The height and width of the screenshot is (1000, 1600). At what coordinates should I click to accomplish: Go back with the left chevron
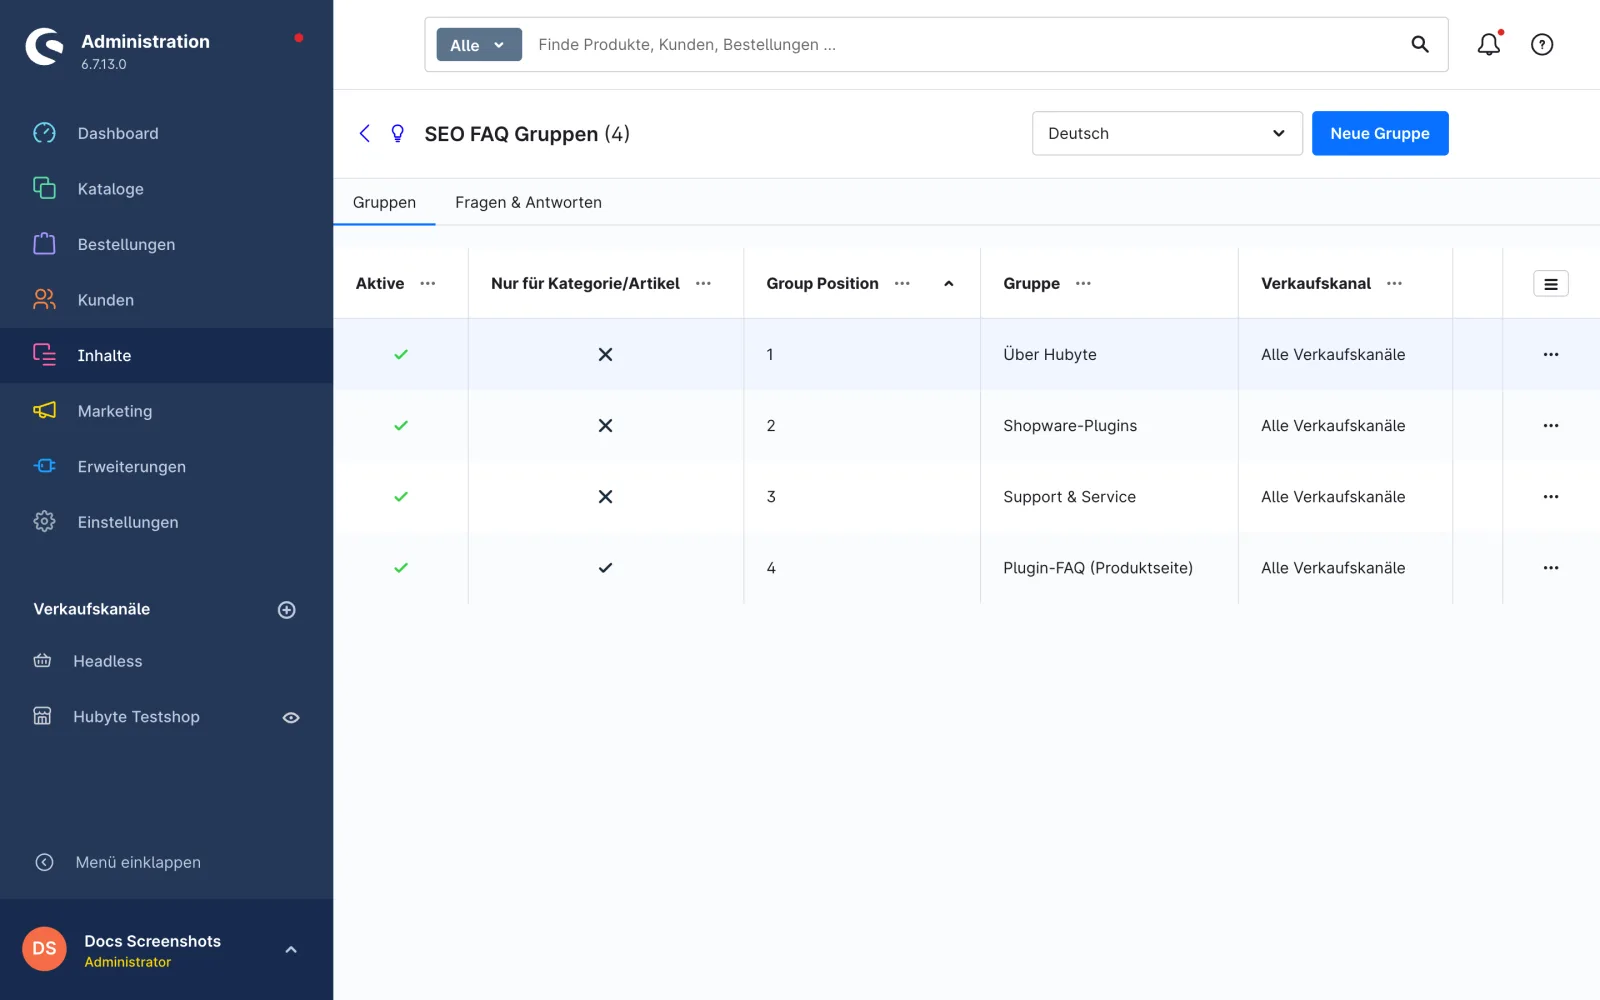point(365,133)
